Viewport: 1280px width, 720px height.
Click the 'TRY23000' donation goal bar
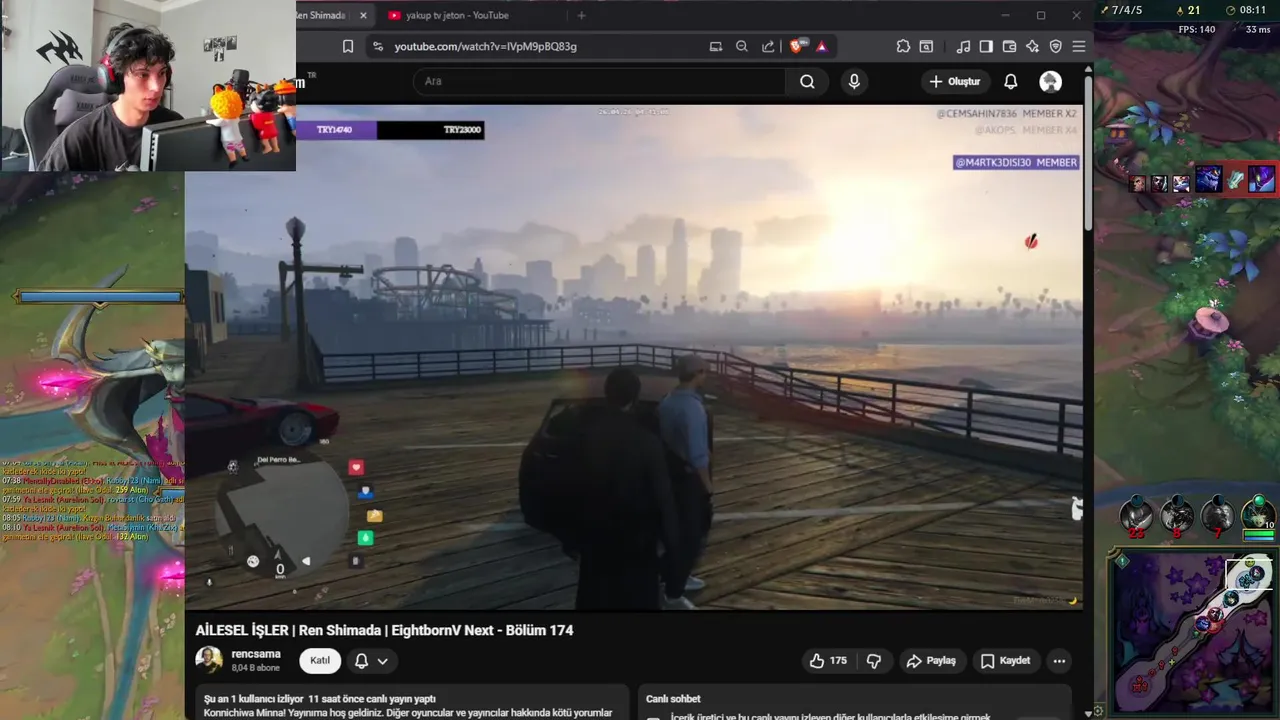(x=390, y=130)
